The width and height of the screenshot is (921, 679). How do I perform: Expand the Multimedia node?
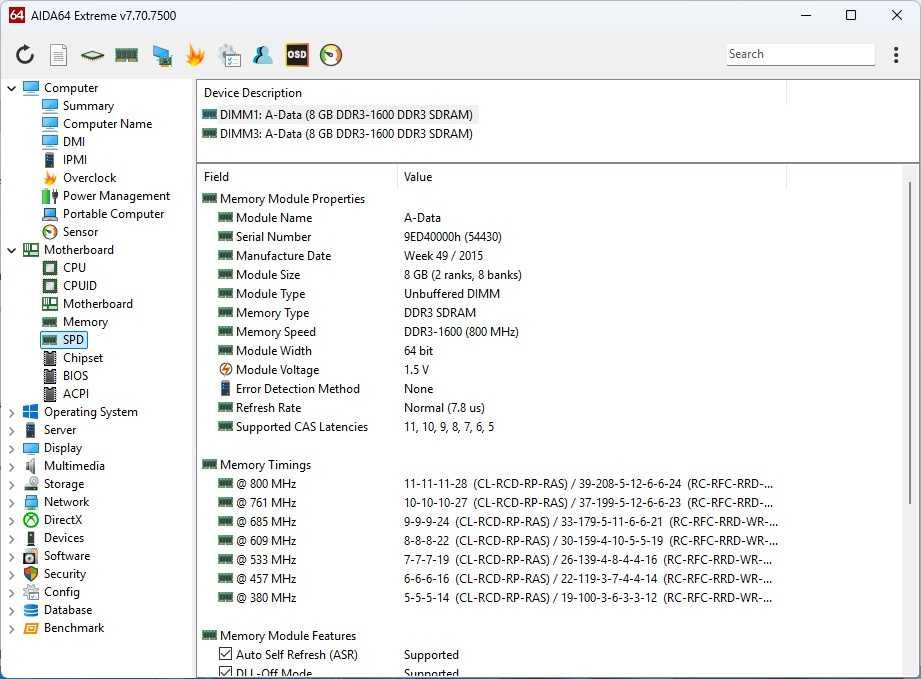tap(11, 466)
